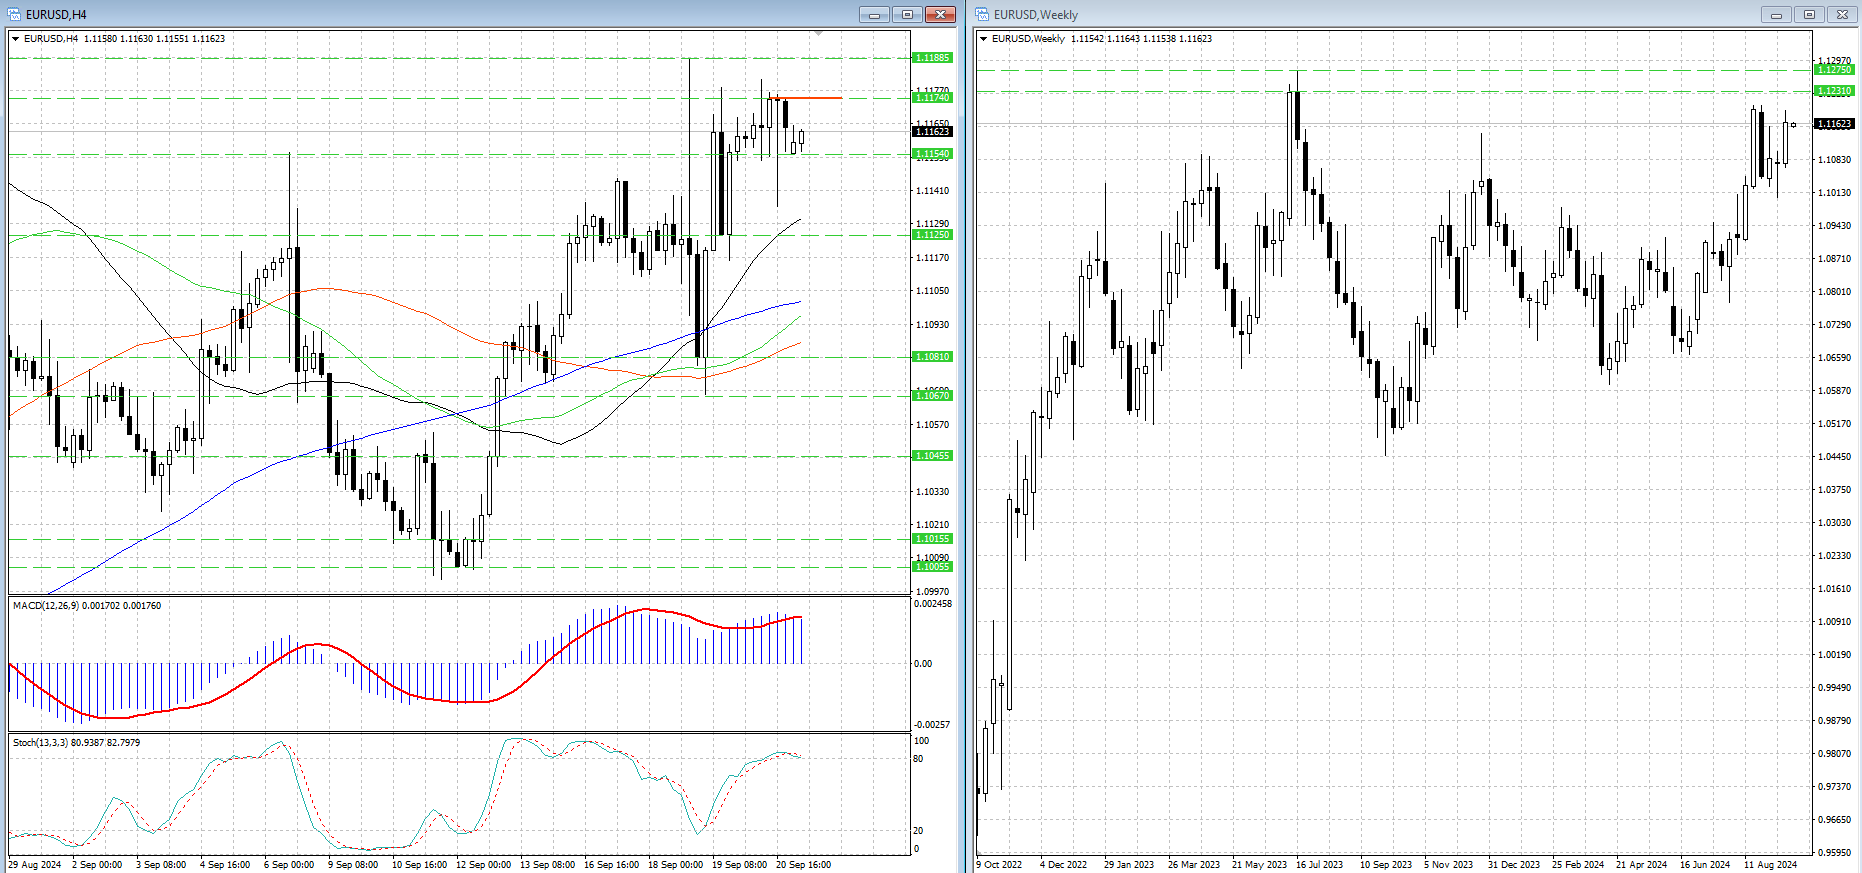1862x873 pixels.
Task: Click the 1.12750 green price label on the Weekly chart
Action: pyautogui.click(x=1834, y=70)
